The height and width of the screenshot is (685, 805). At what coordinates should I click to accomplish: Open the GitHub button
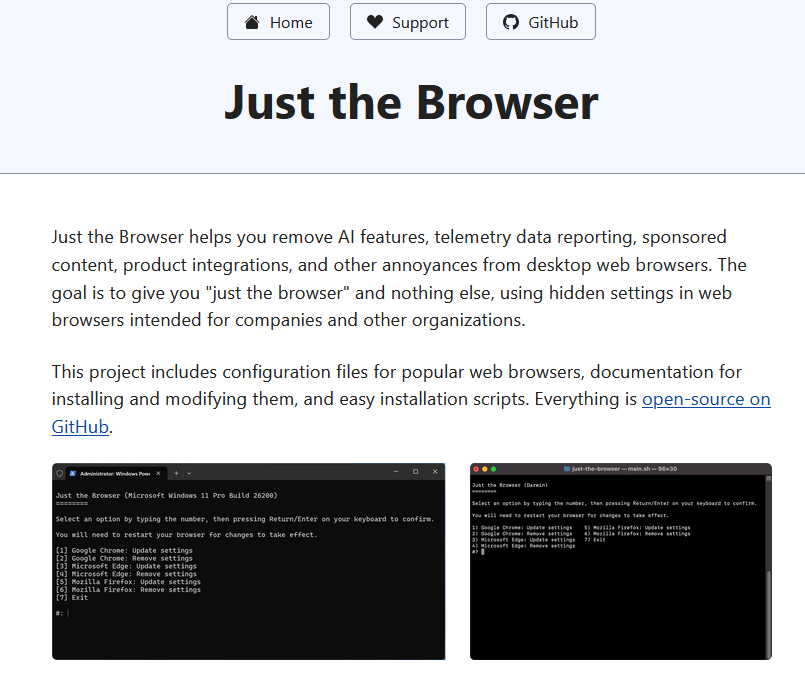540,21
